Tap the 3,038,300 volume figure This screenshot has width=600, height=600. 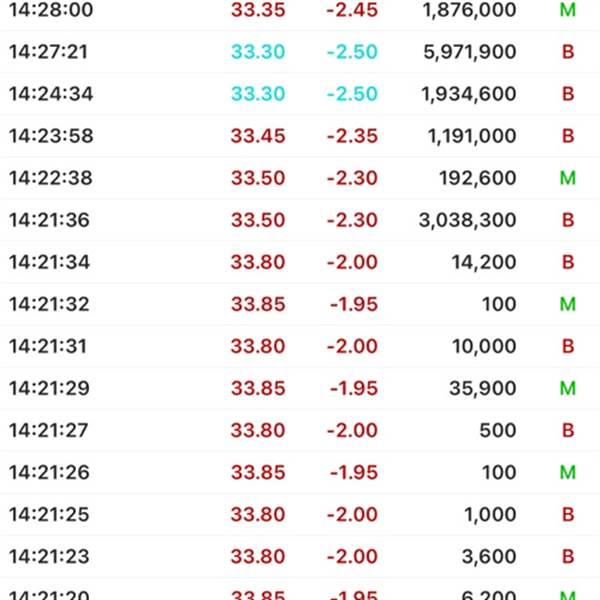[468, 220]
